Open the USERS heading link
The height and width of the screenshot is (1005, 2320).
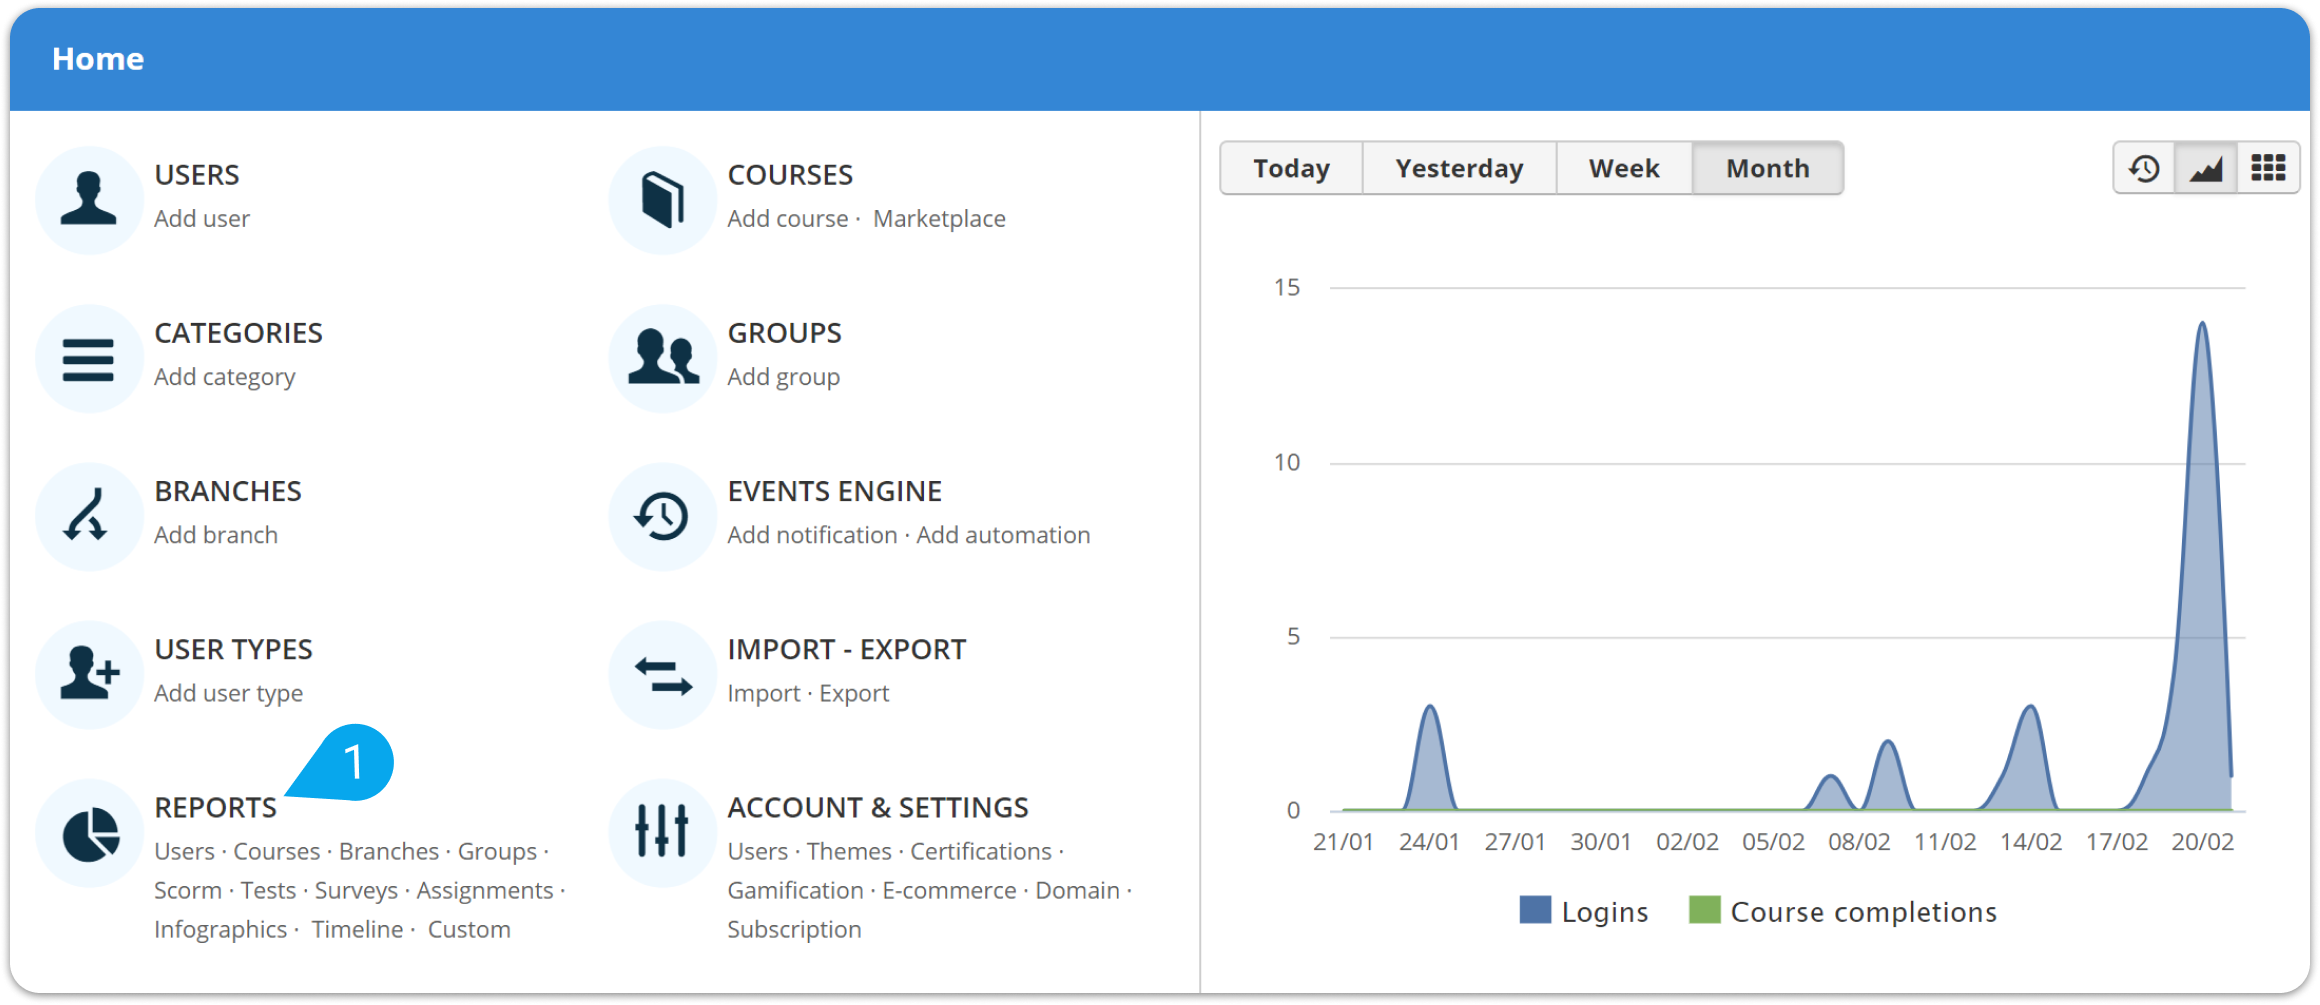click(197, 175)
